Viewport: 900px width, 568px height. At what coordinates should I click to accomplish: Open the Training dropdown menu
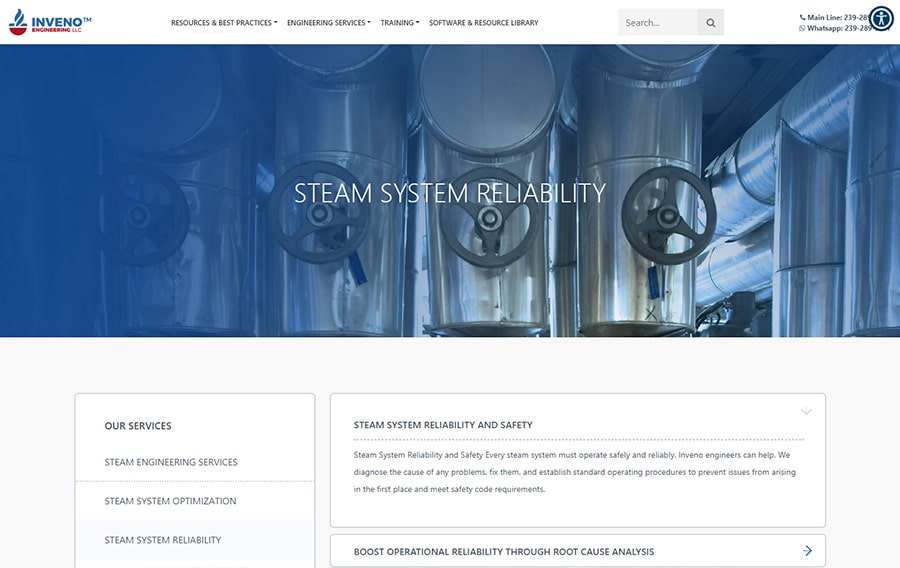point(399,23)
